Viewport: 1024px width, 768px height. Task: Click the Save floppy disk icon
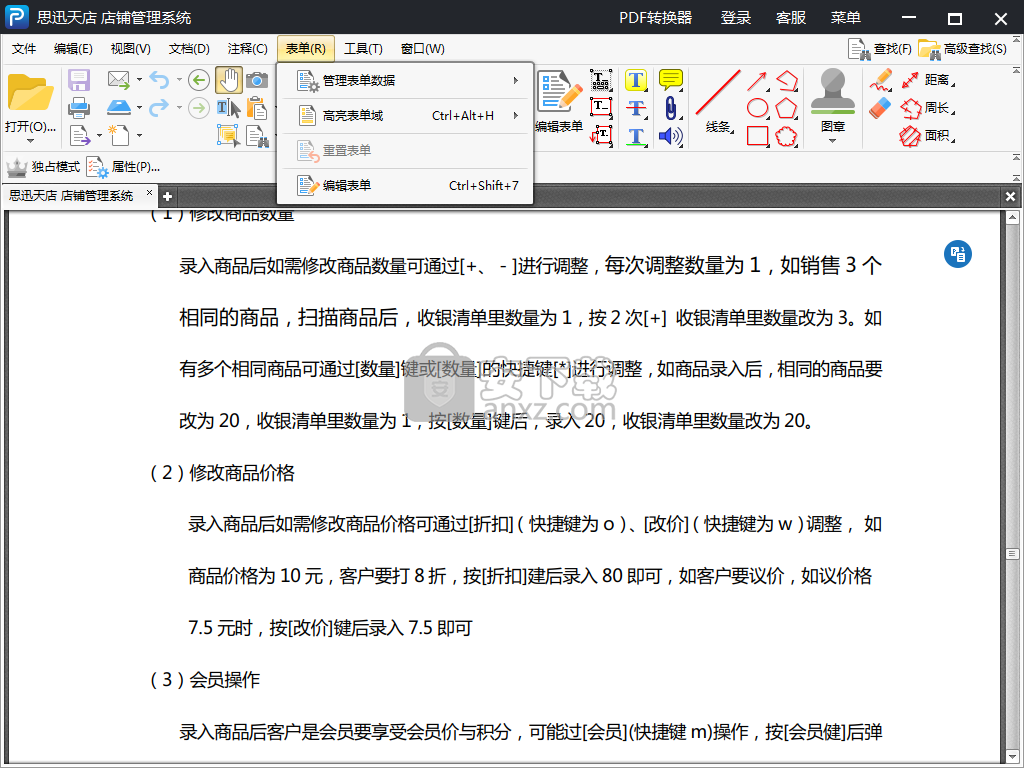pos(79,80)
